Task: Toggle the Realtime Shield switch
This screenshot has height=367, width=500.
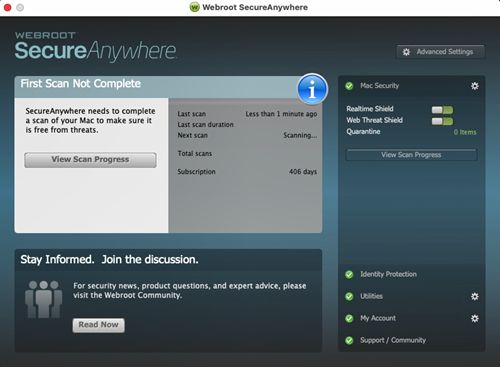Action: (x=442, y=110)
